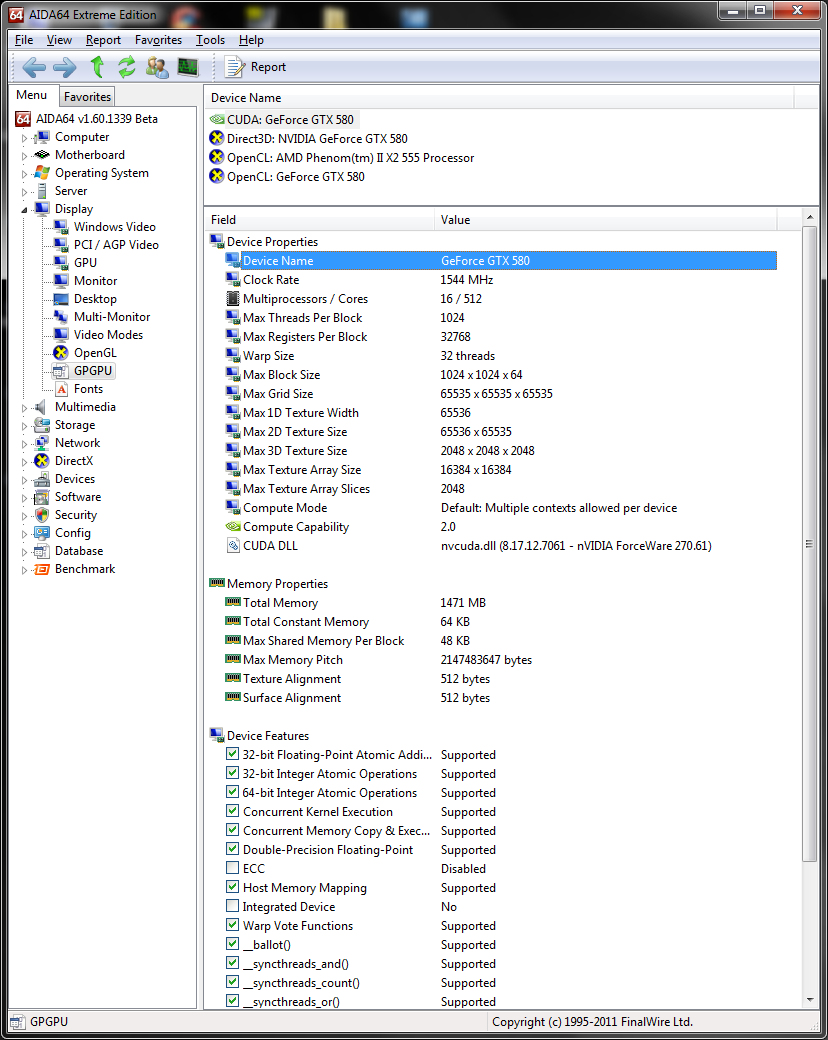Expand the Benchmark tree node
Viewport: 828px width, 1040px height.
coord(25,570)
